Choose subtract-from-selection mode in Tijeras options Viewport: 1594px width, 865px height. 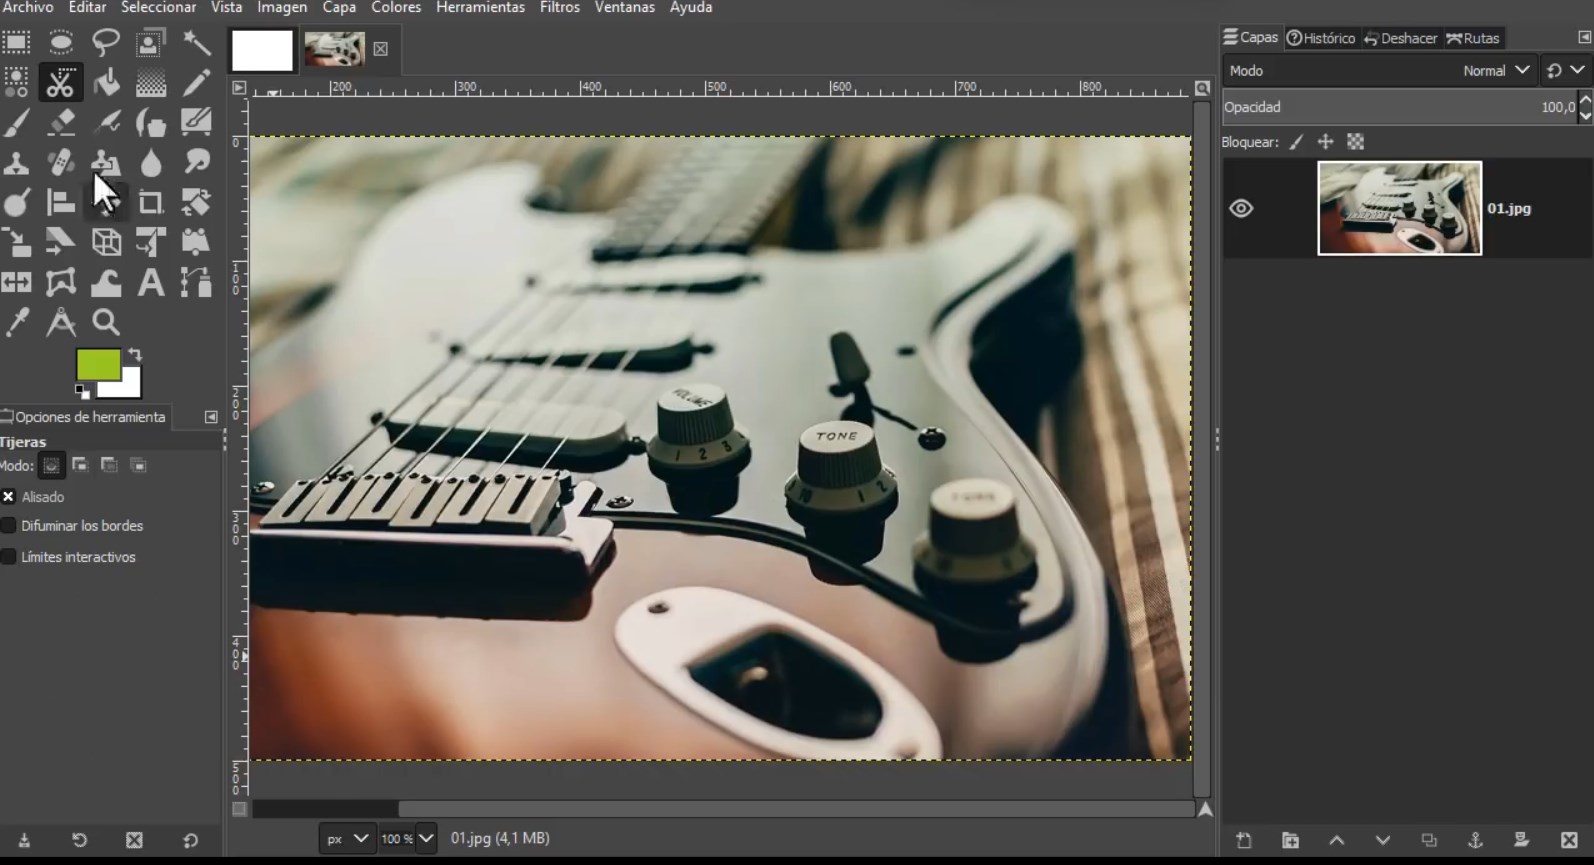(109, 465)
